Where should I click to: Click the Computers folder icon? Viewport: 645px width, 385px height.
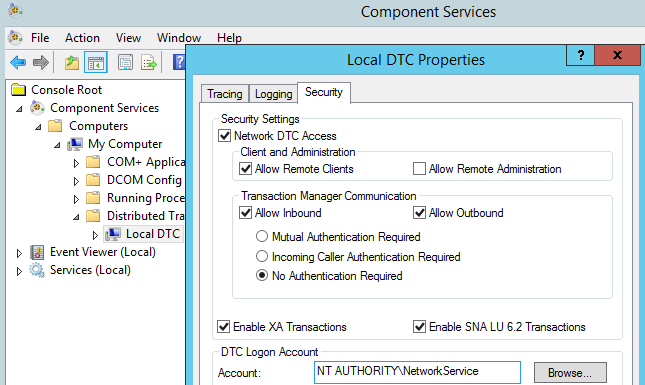(55, 125)
